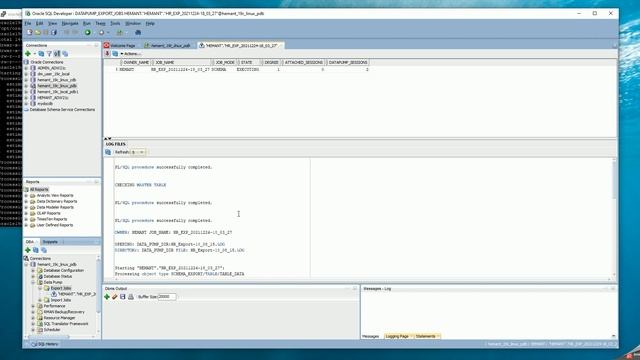This screenshot has height=360, width=640.
Task: Open the Actions dropdown in the job tab
Action: pyautogui.click(x=130, y=53)
